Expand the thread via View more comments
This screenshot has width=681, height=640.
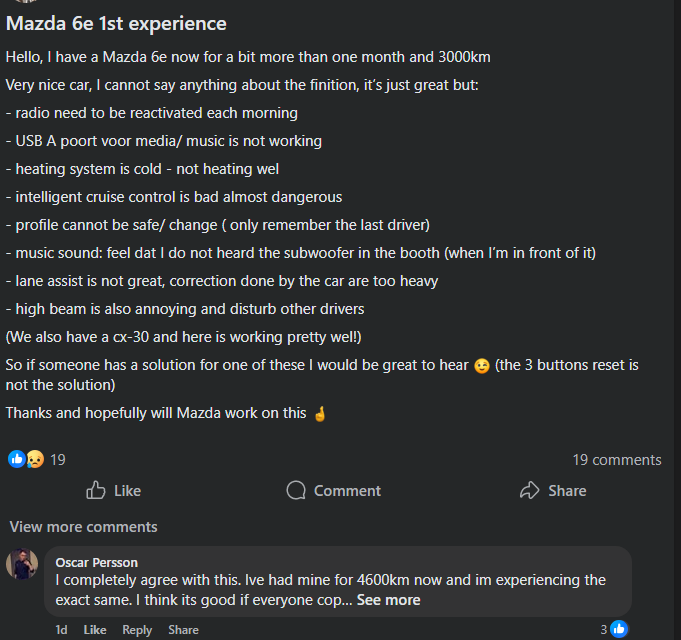84,526
